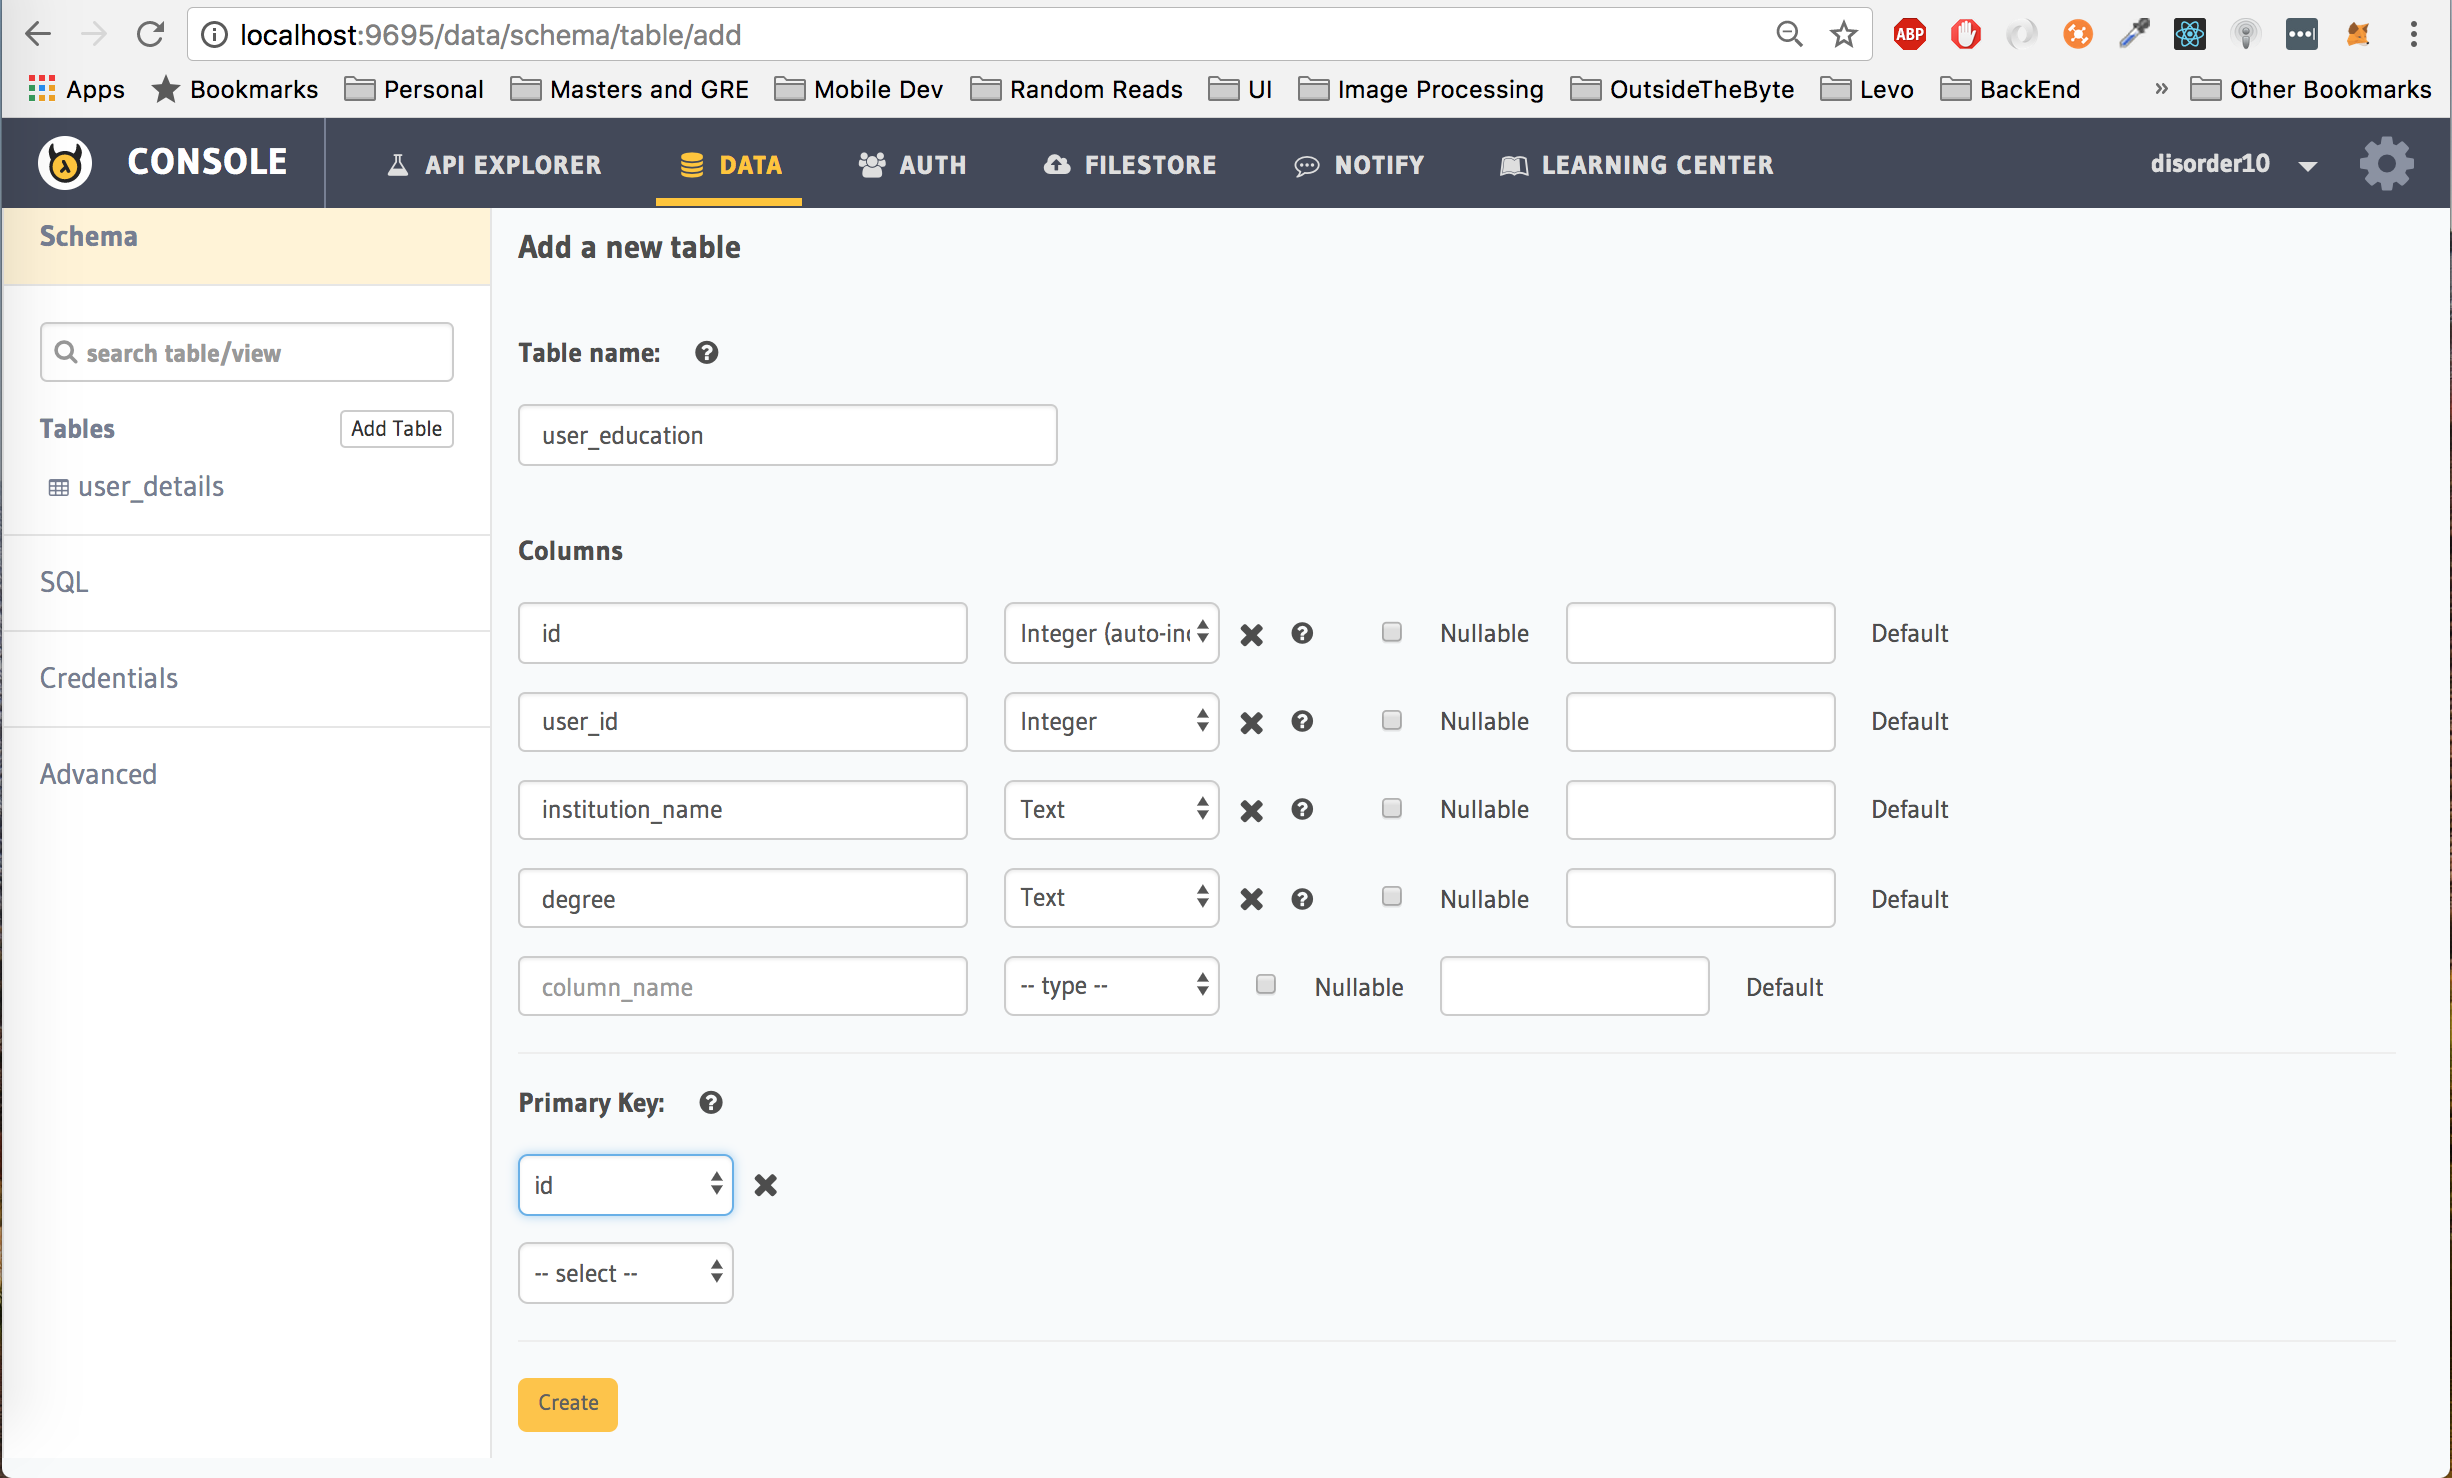Screen dimensions: 2452x1478
Task: Click the Table name input field
Action: click(x=788, y=434)
